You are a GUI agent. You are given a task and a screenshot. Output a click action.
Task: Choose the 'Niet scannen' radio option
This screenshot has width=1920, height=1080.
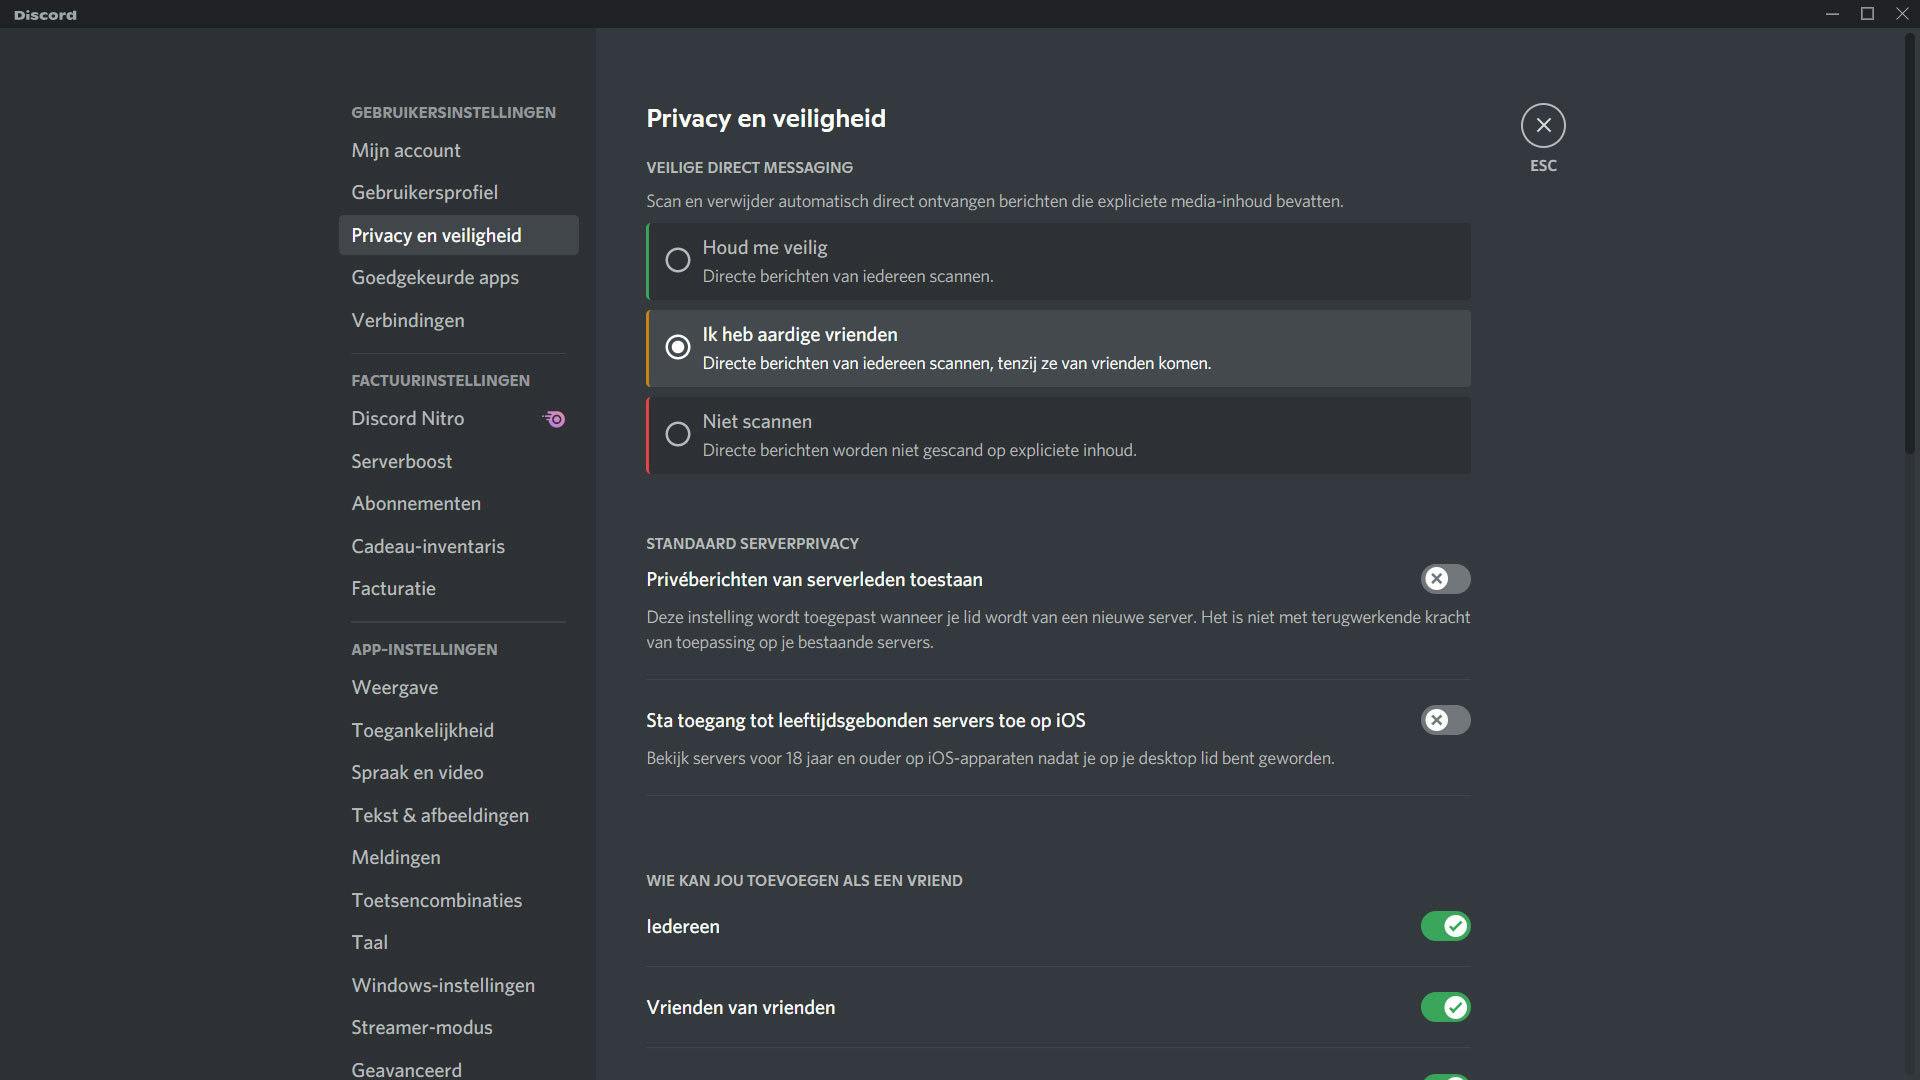coord(678,435)
